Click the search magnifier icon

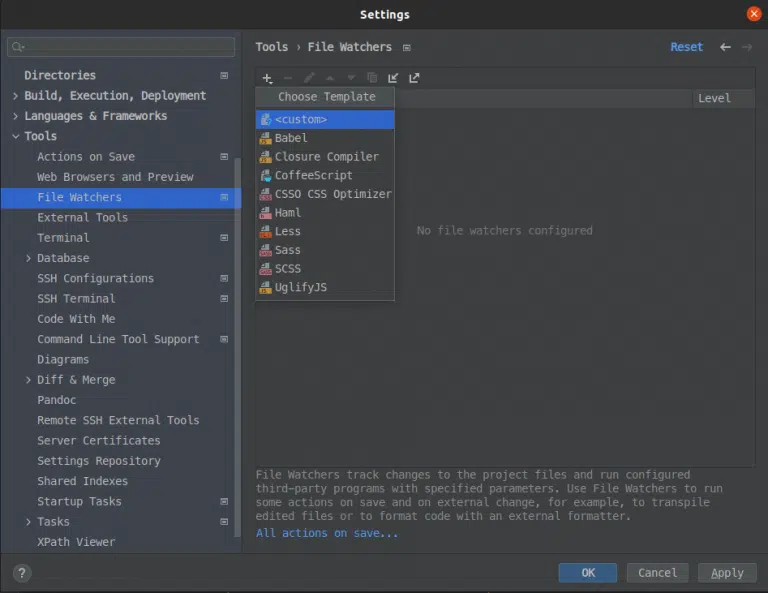[x=18, y=47]
